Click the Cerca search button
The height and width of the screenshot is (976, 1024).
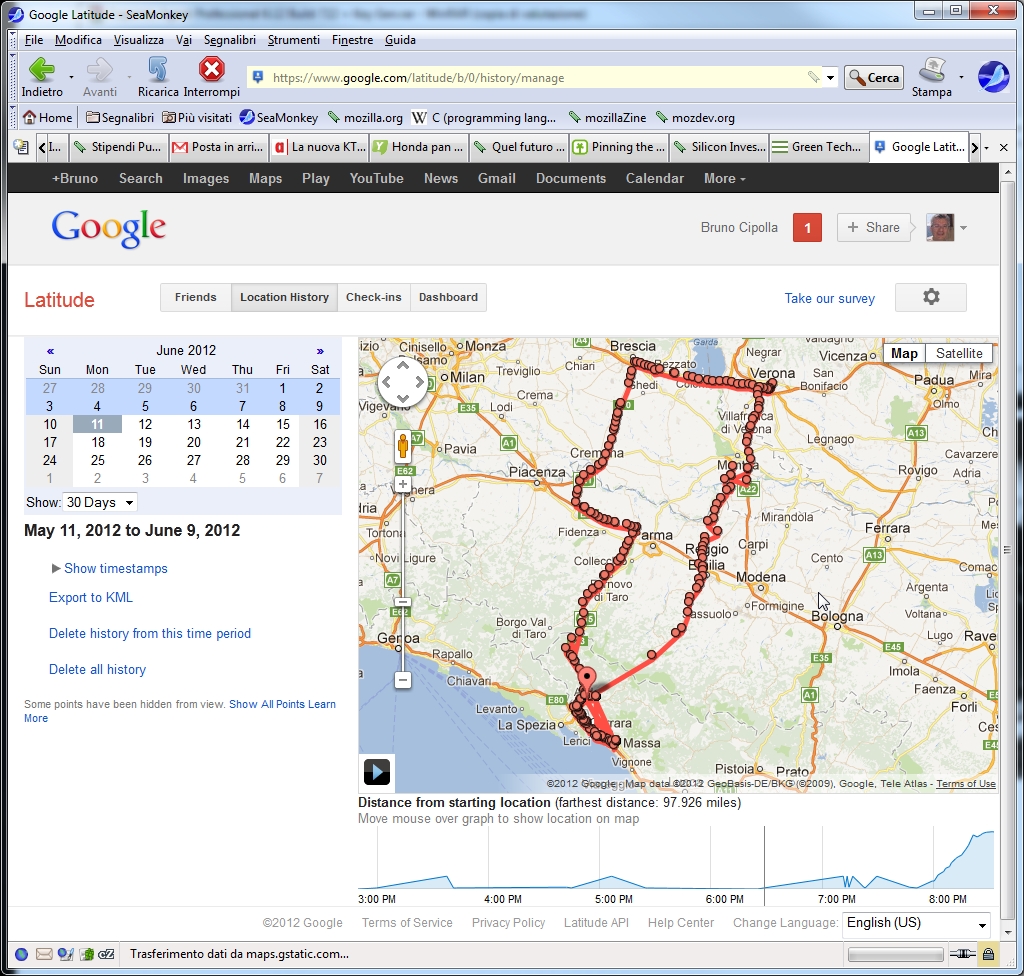tap(874, 78)
